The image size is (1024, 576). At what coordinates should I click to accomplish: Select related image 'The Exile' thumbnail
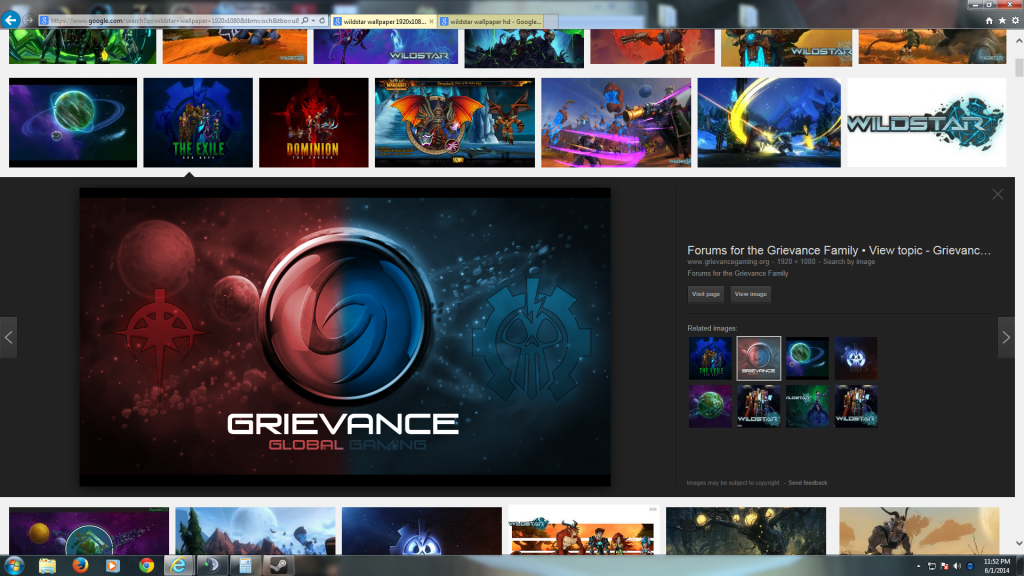coord(710,358)
